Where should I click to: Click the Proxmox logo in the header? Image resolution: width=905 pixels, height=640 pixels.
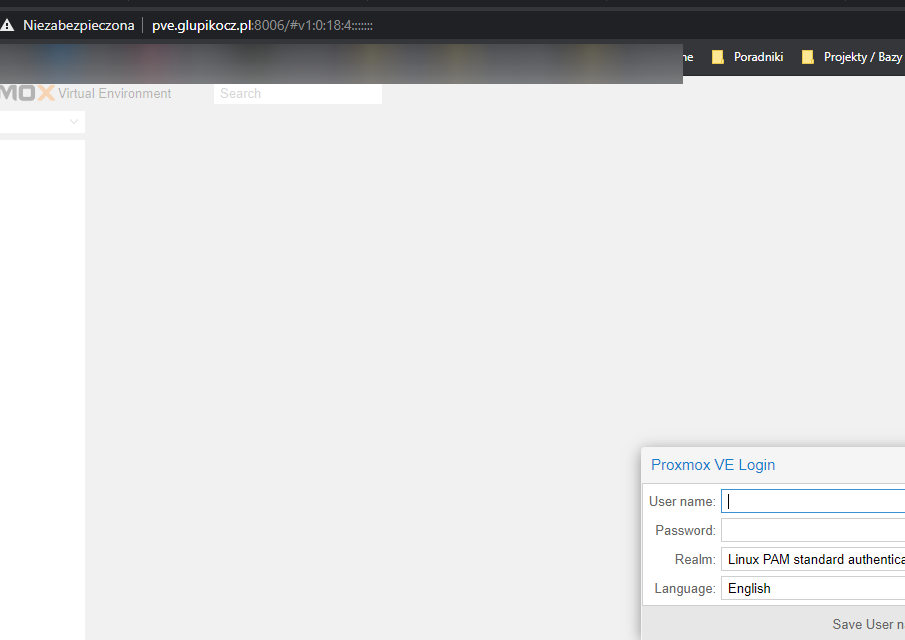point(27,93)
